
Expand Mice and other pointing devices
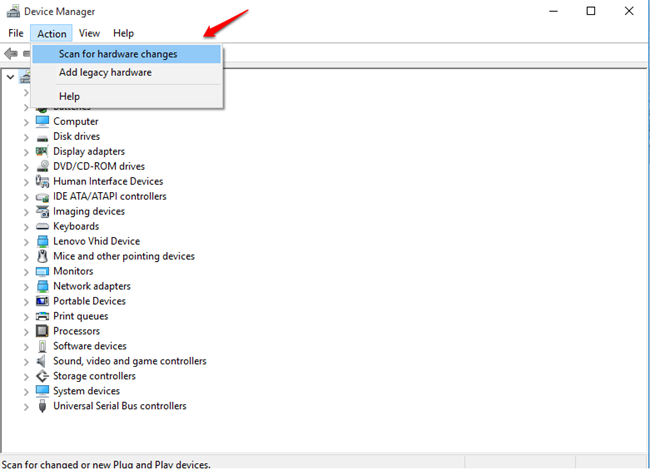pos(27,256)
